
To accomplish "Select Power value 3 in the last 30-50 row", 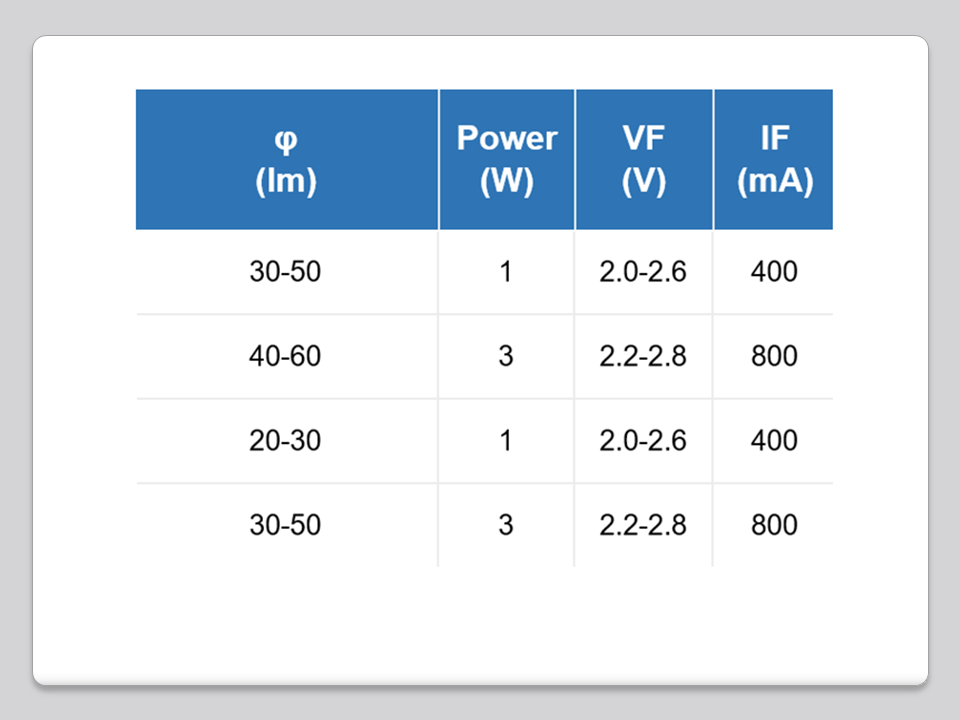I will pos(506,525).
